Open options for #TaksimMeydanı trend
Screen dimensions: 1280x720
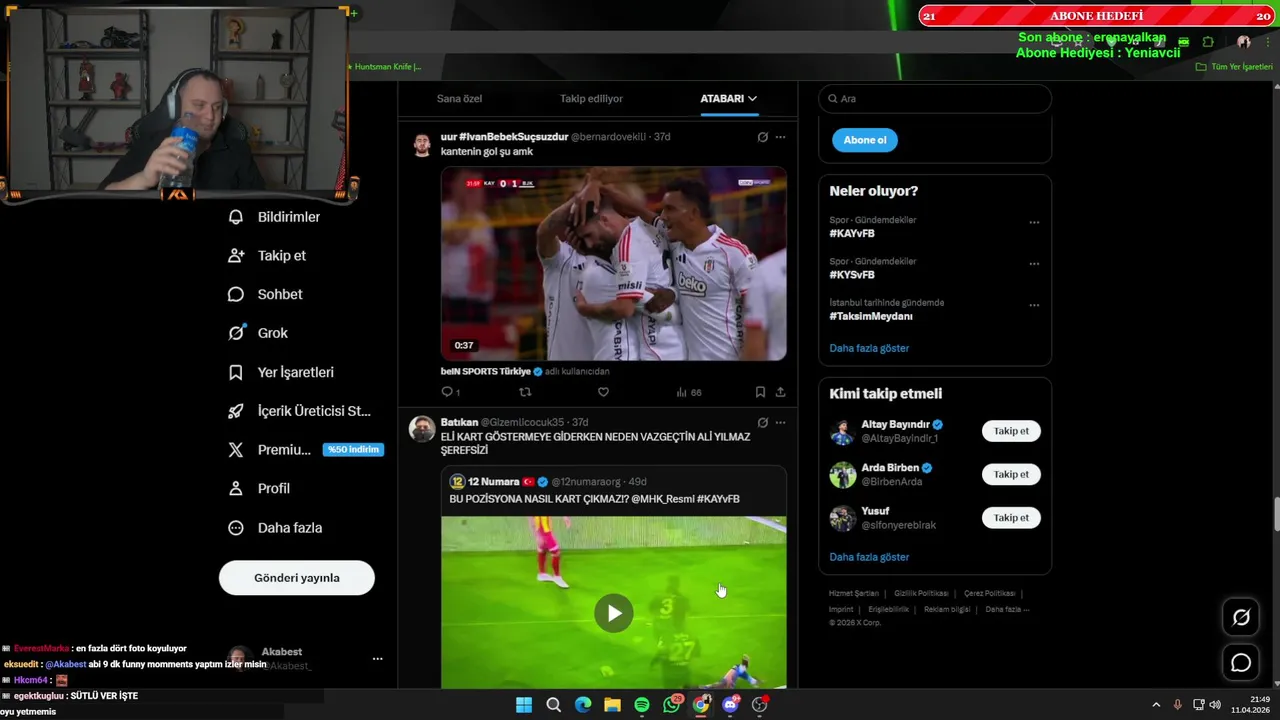1034,305
